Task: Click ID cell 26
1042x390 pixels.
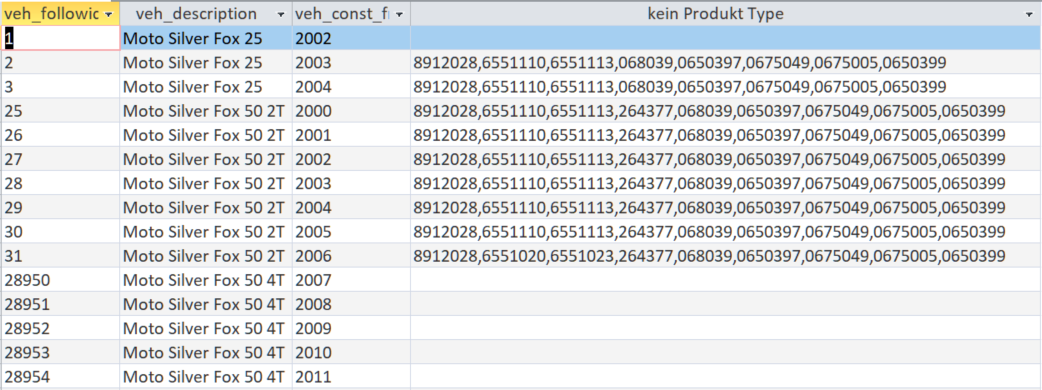Action: pos(60,136)
